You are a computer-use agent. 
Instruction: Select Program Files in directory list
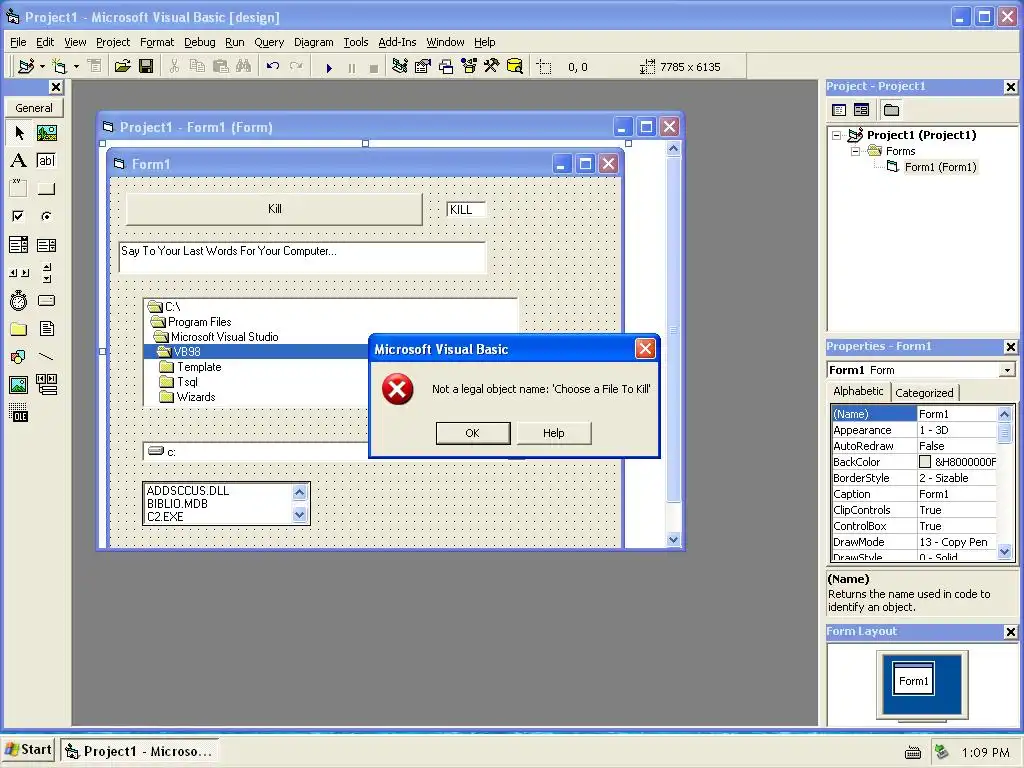(199, 322)
